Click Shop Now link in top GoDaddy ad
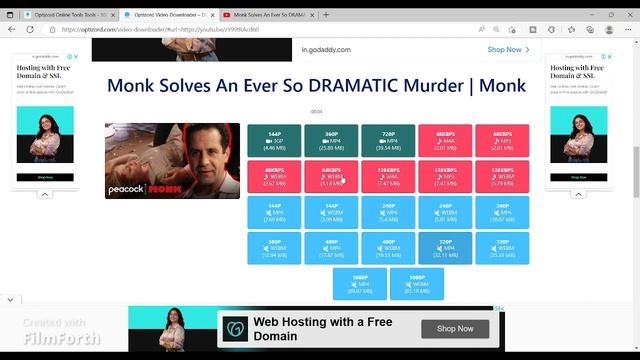 coord(508,49)
